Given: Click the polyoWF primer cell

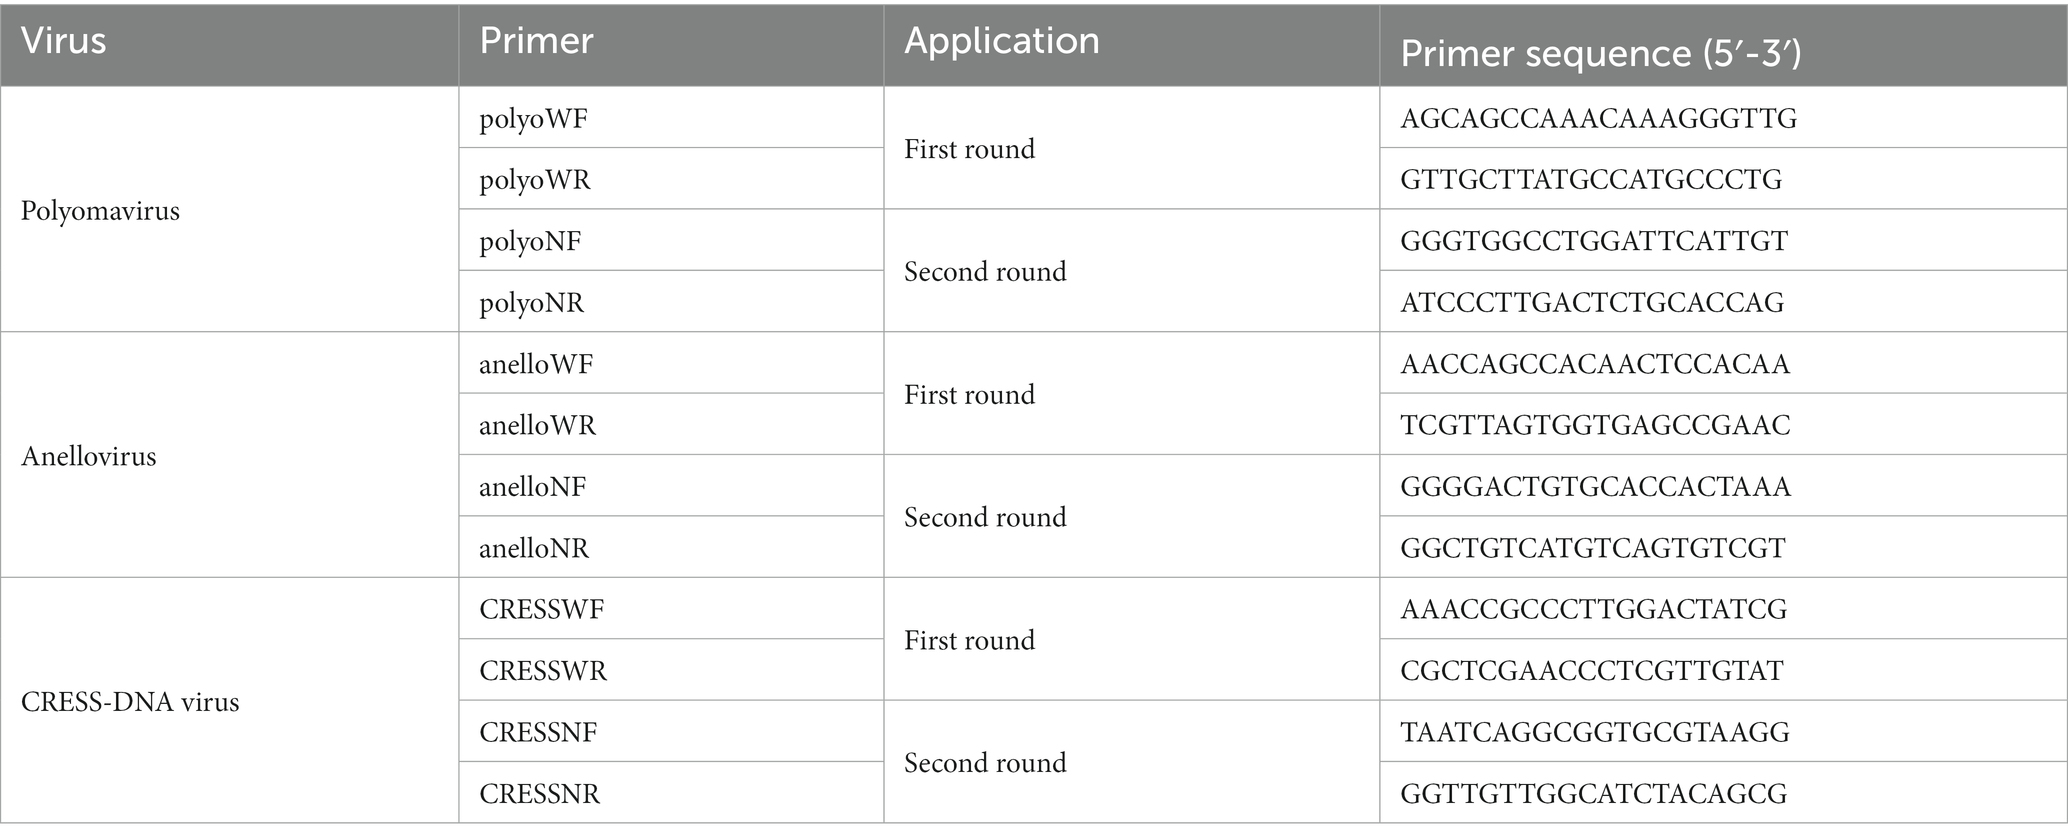Looking at the screenshot, I should point(671,118).
